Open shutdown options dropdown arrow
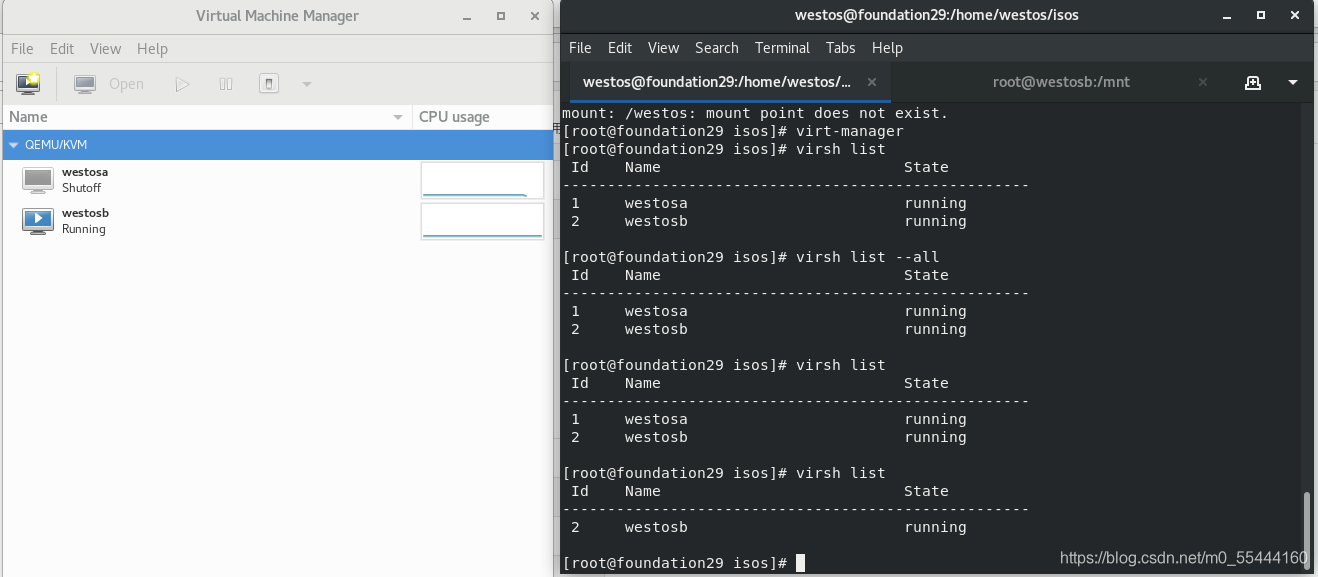The image size is (1318, 577). [307, 84]
